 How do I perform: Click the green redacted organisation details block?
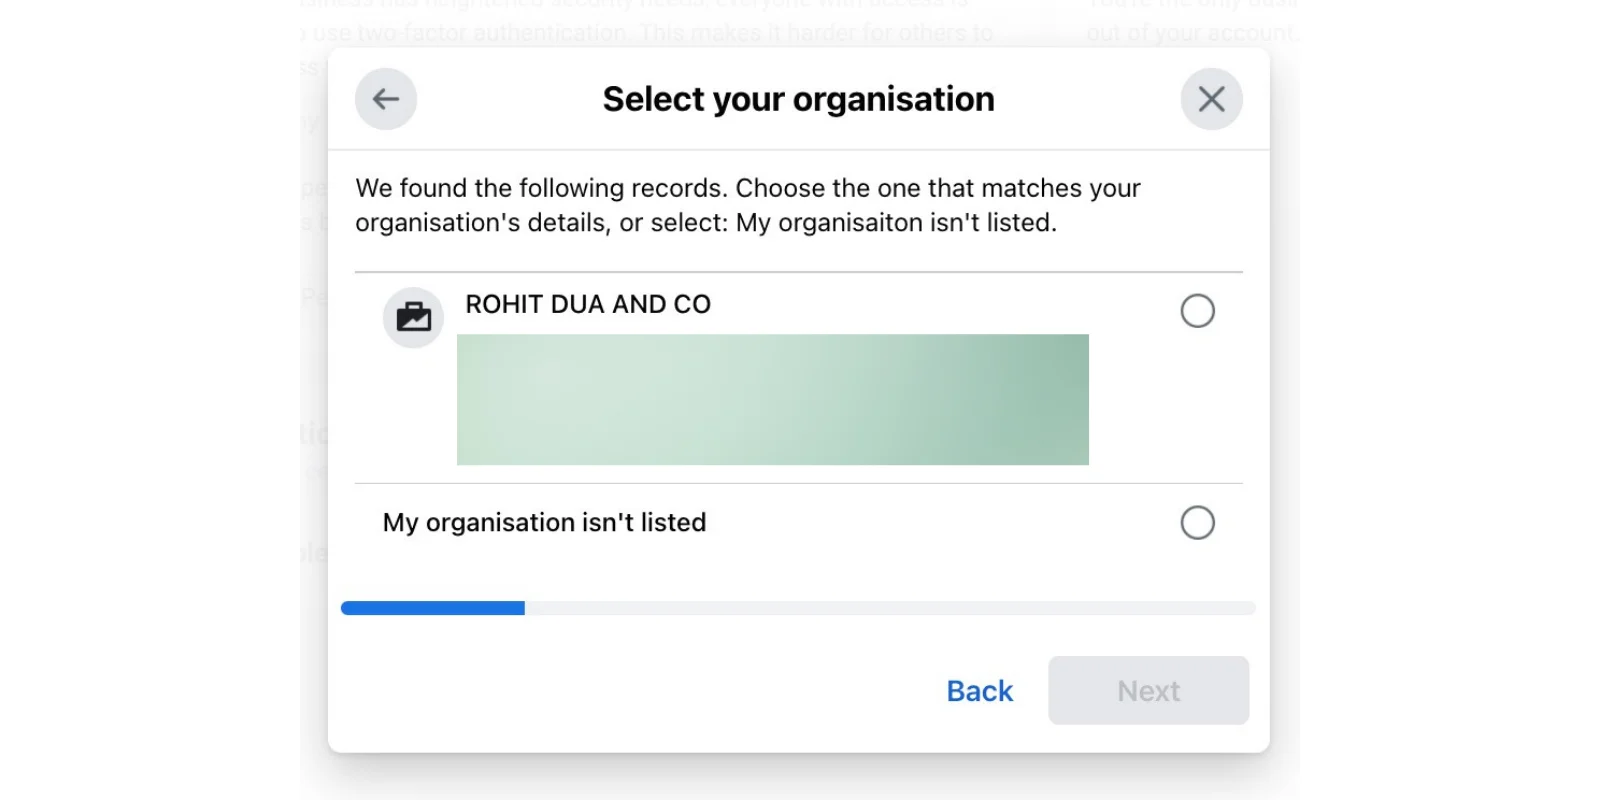(x=772, y=399)
